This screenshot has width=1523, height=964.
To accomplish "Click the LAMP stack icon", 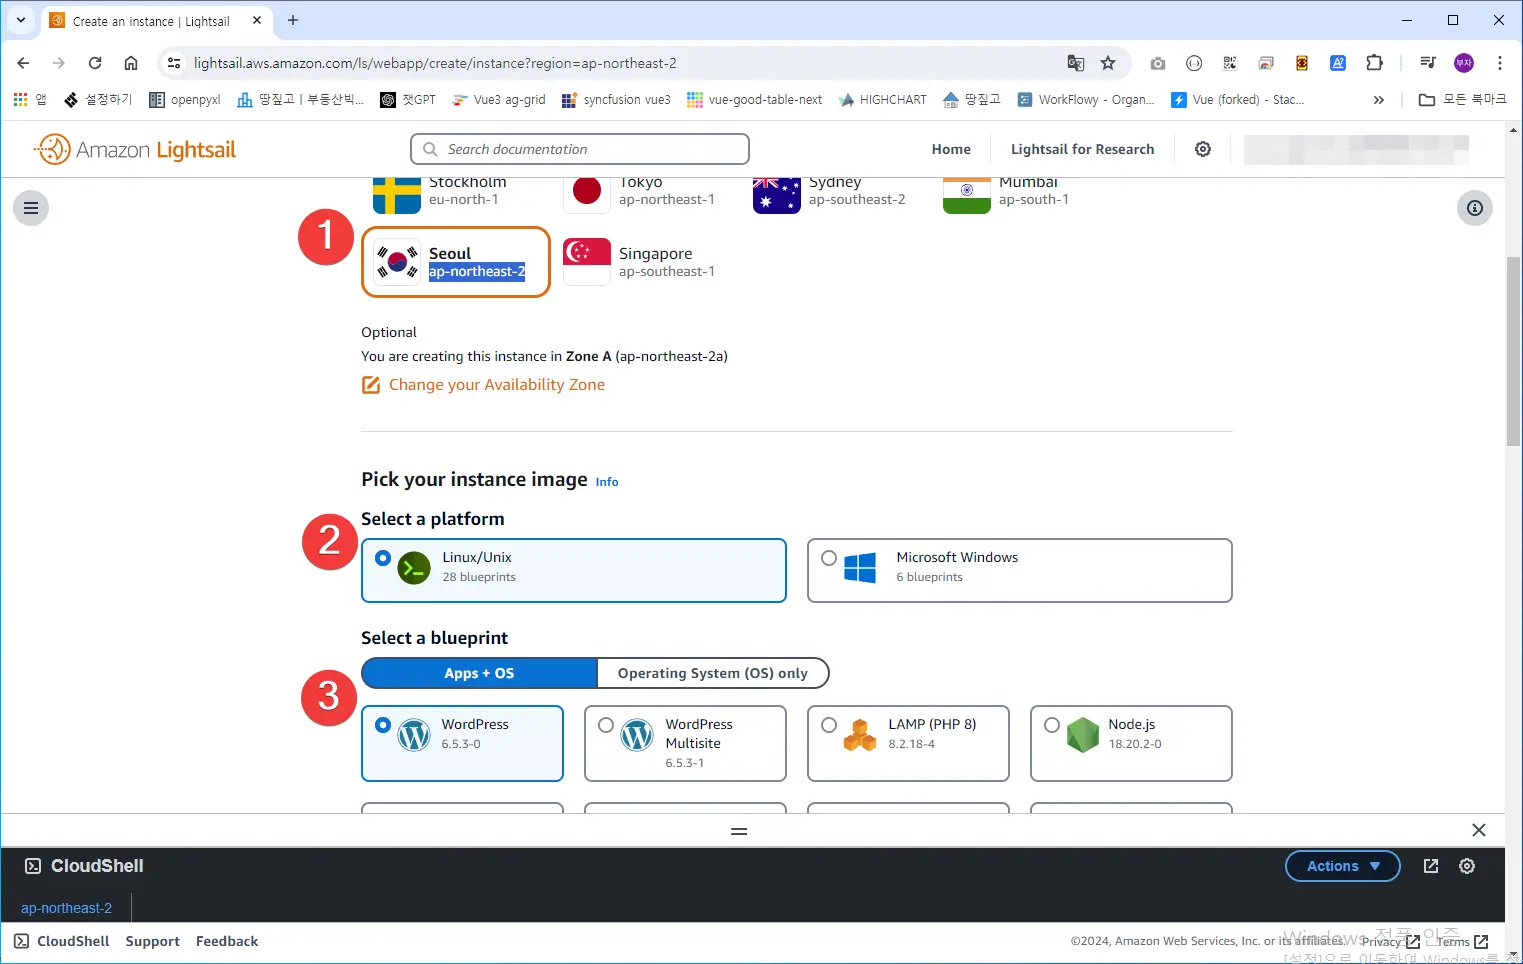I will pyautogui.click(x=860, y=735).
